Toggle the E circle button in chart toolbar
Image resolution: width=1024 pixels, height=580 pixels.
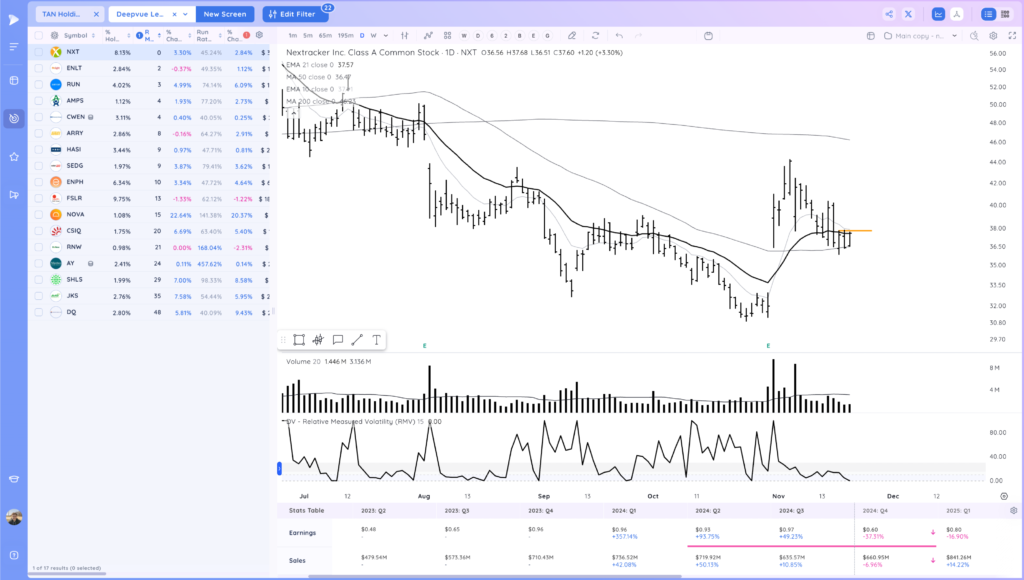(x=534, y=36)
